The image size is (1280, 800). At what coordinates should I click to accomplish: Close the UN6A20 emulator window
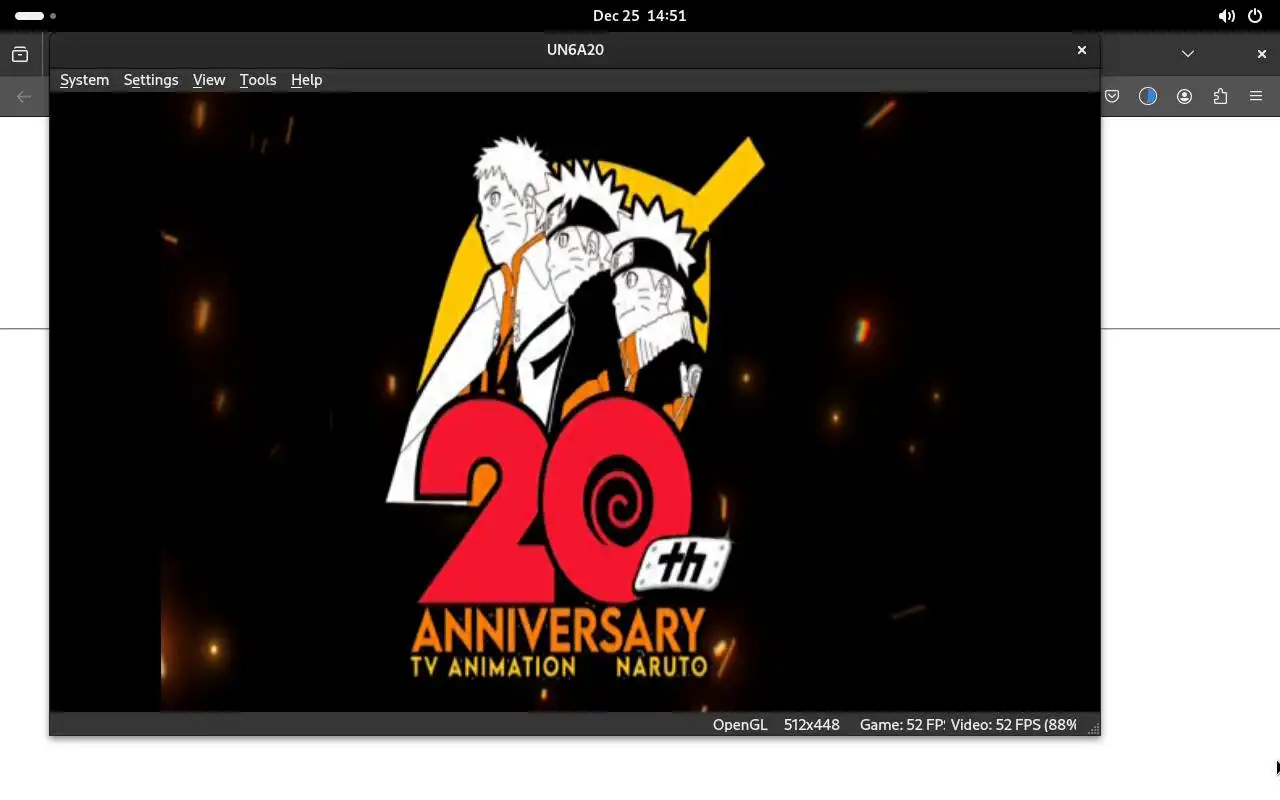click(x=1081, y=50)
